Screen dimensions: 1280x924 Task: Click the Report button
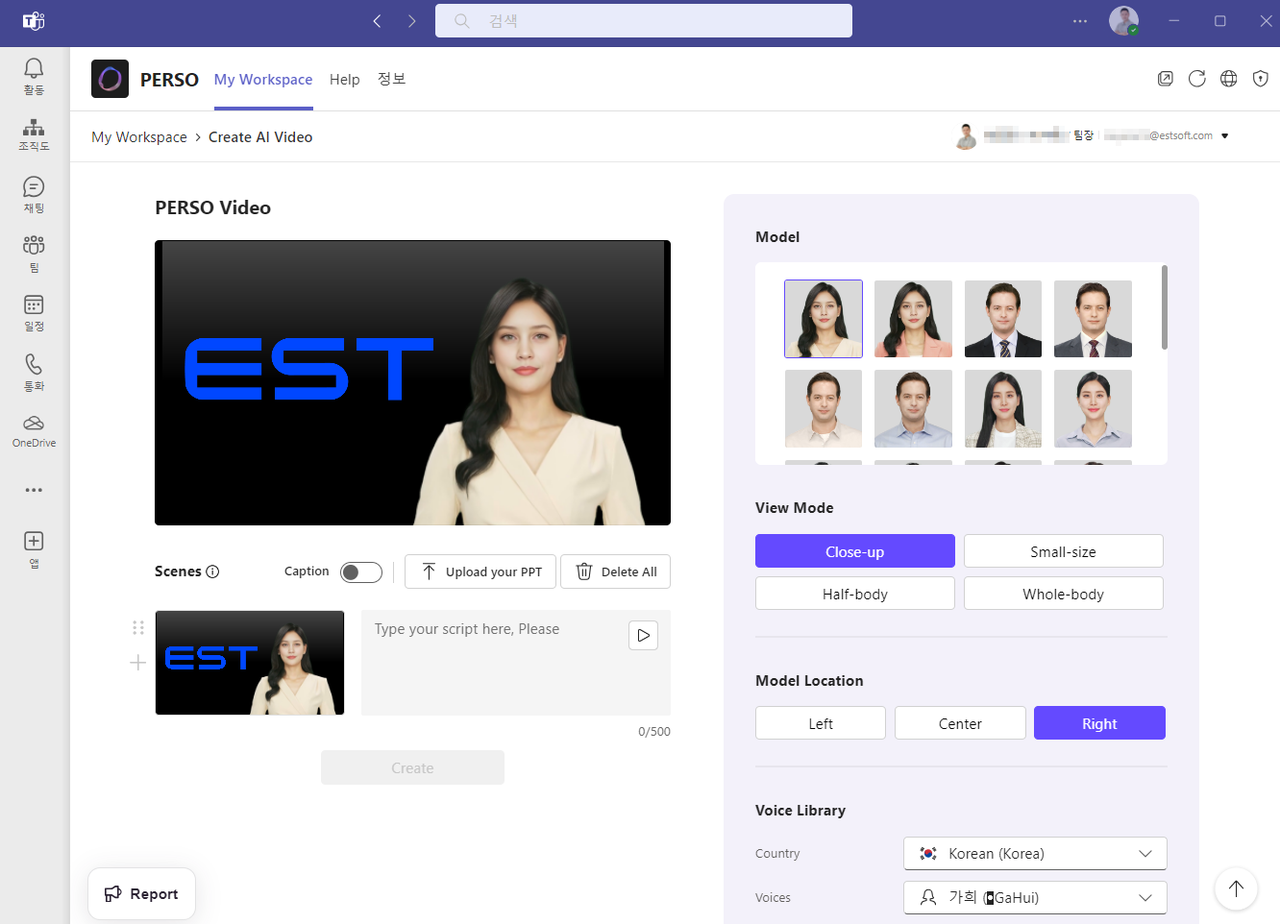click(141, 893)
